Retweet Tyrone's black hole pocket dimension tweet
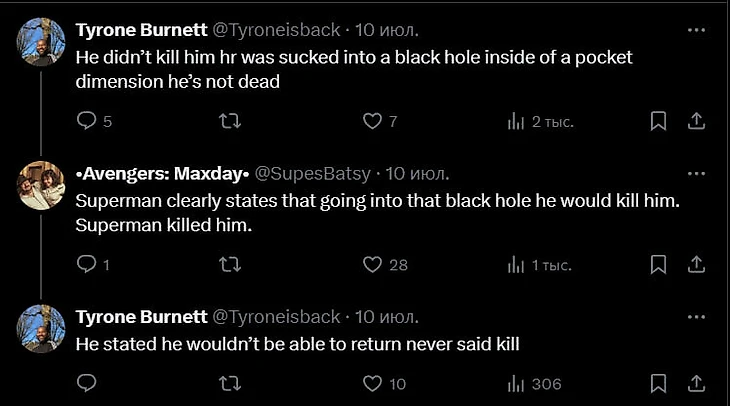 tap(229, 121)
